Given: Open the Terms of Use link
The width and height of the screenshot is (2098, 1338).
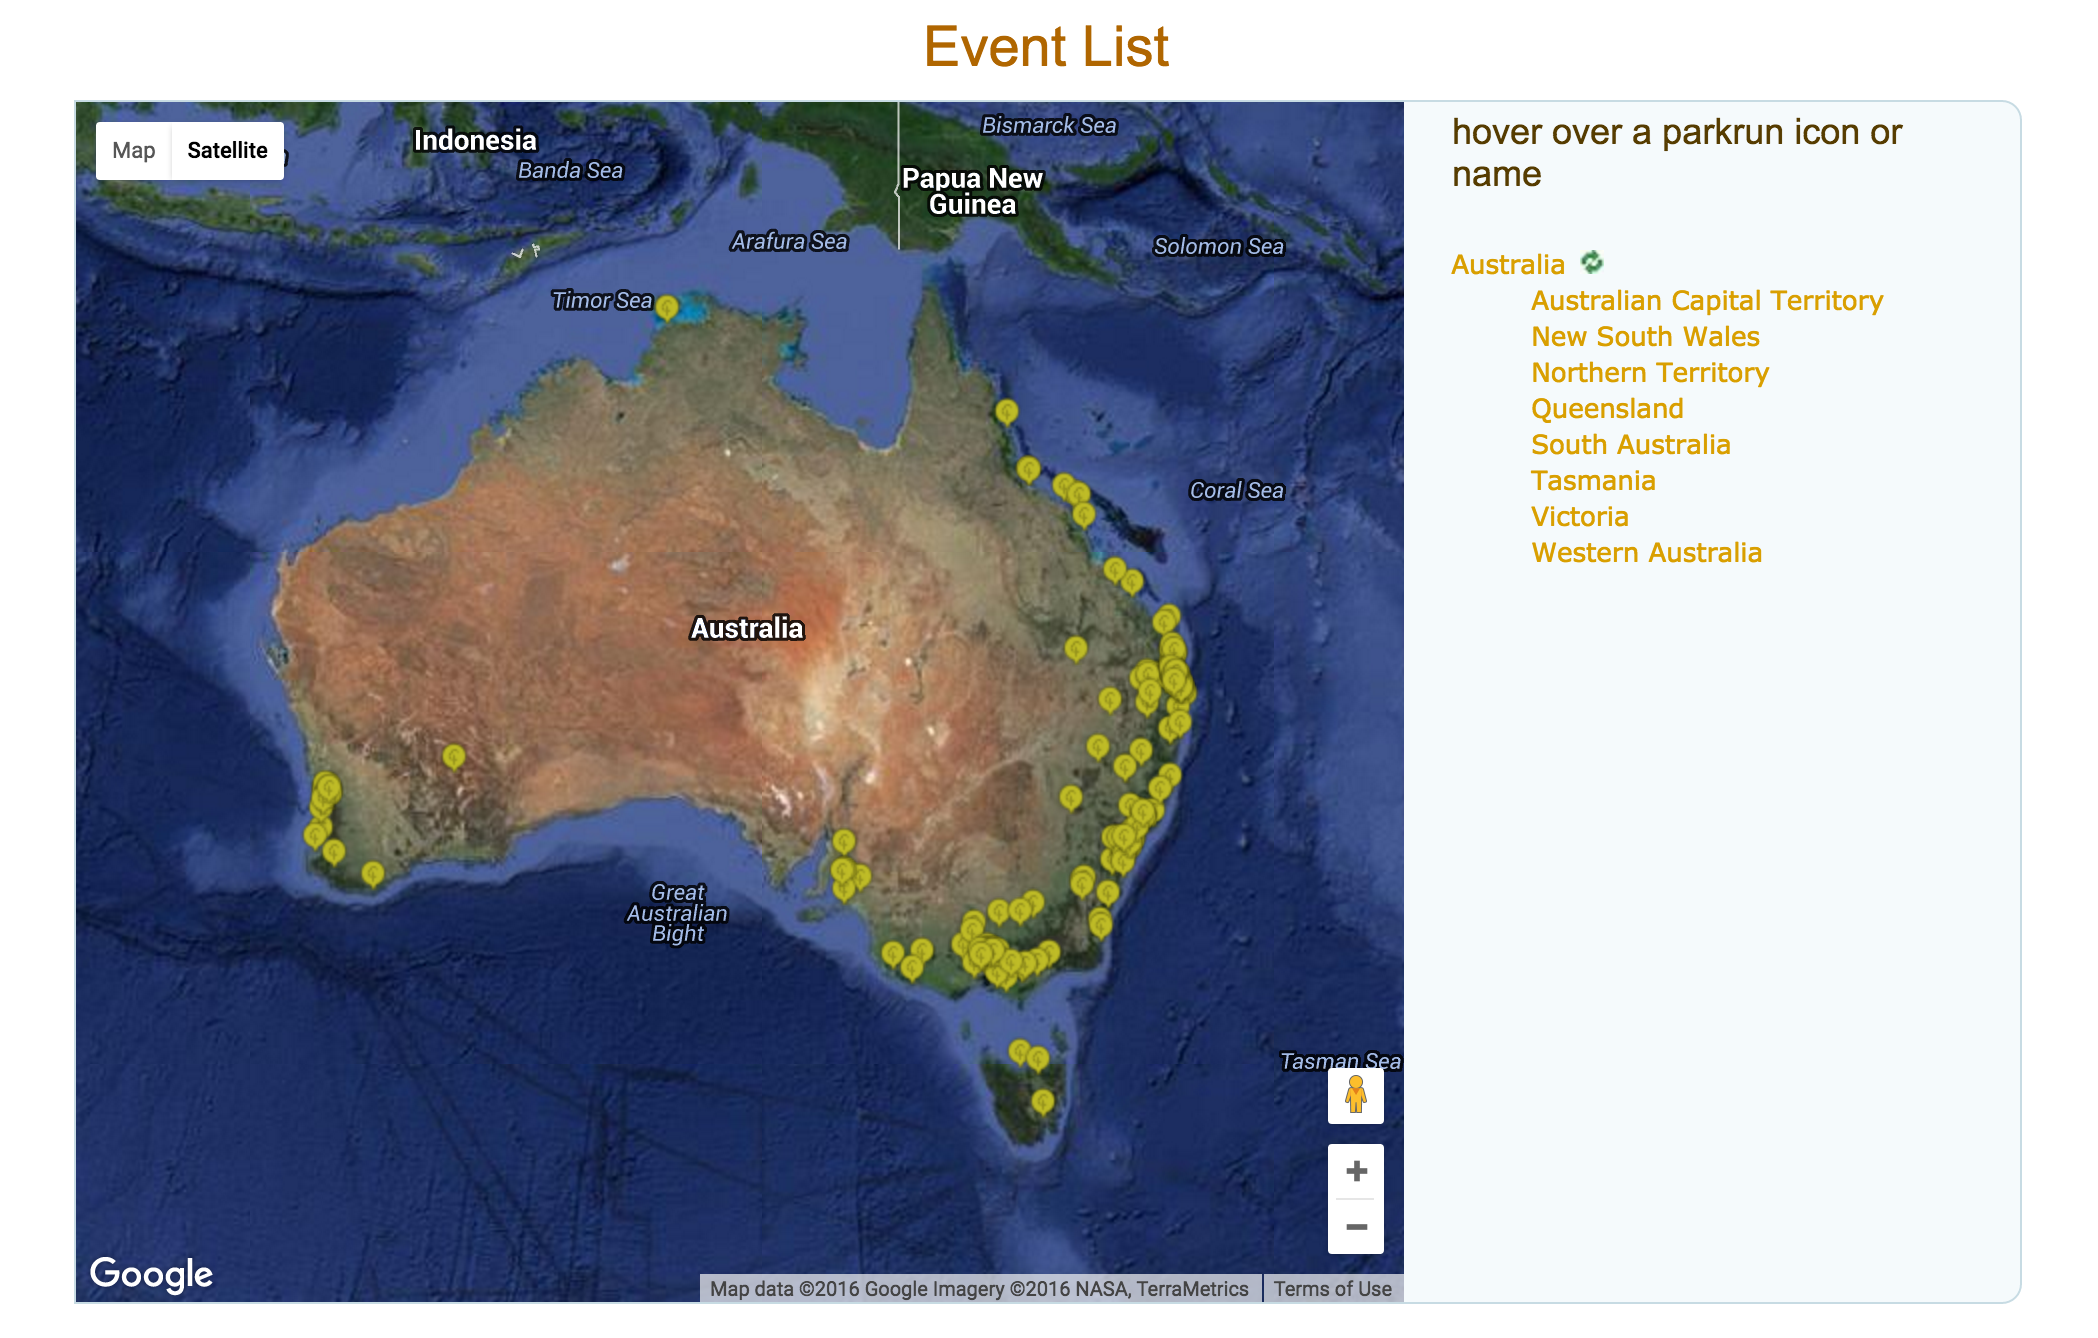Looking at the screenshot, I should [1331, 1289].
